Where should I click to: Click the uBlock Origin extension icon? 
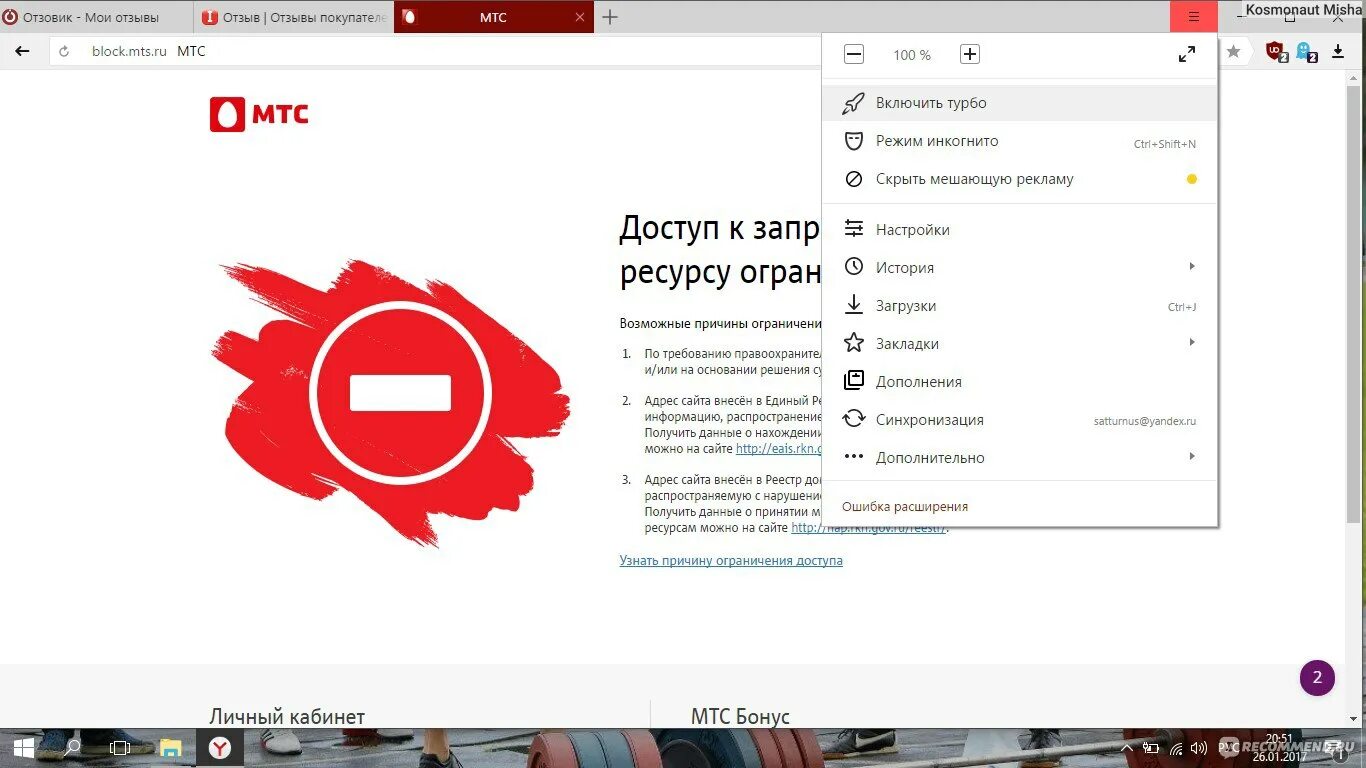[x=1274, y=51]
